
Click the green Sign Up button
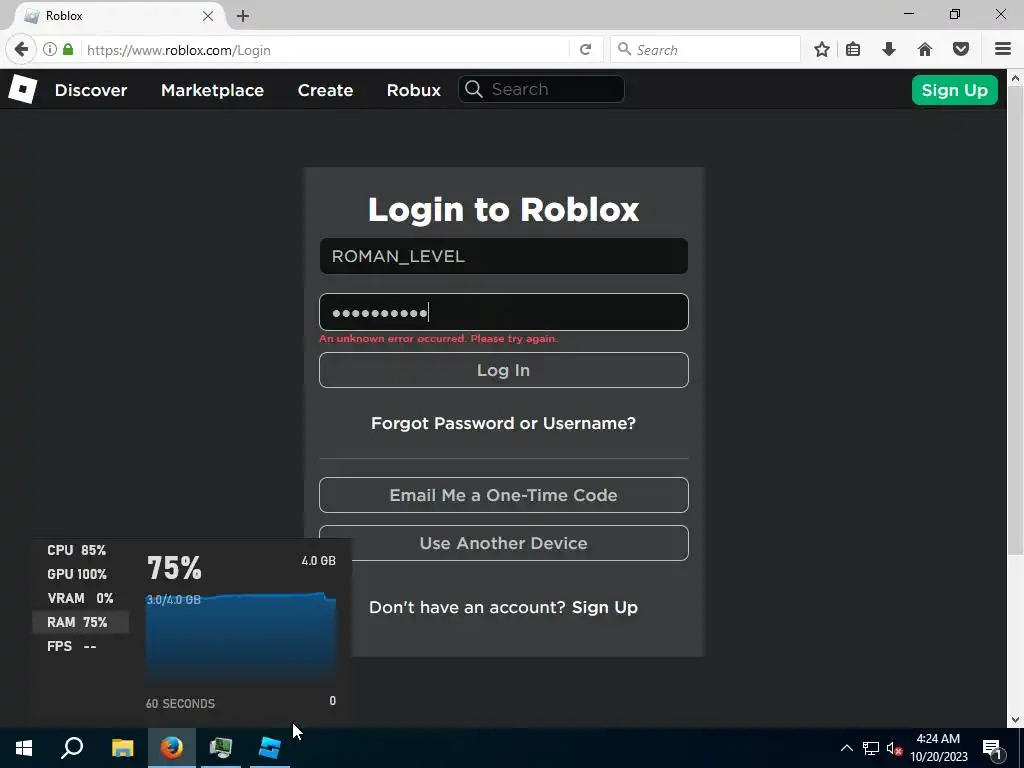tap(954, 90)
